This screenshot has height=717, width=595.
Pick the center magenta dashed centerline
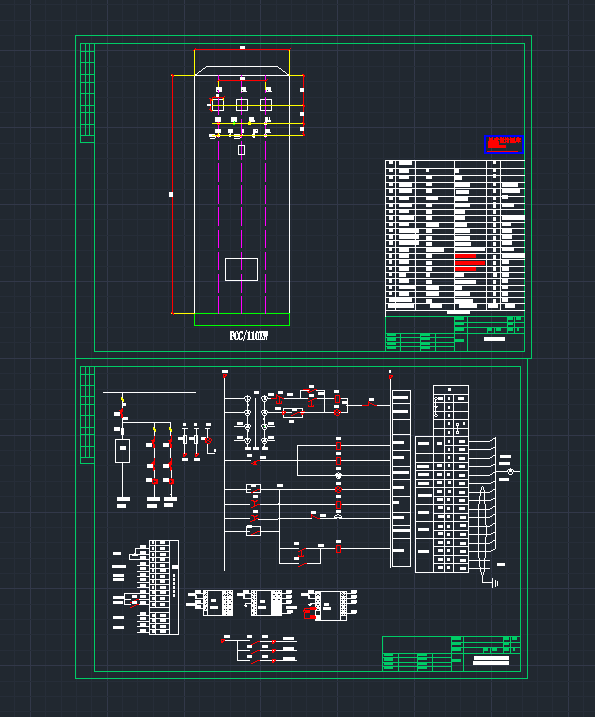point(241,197)
